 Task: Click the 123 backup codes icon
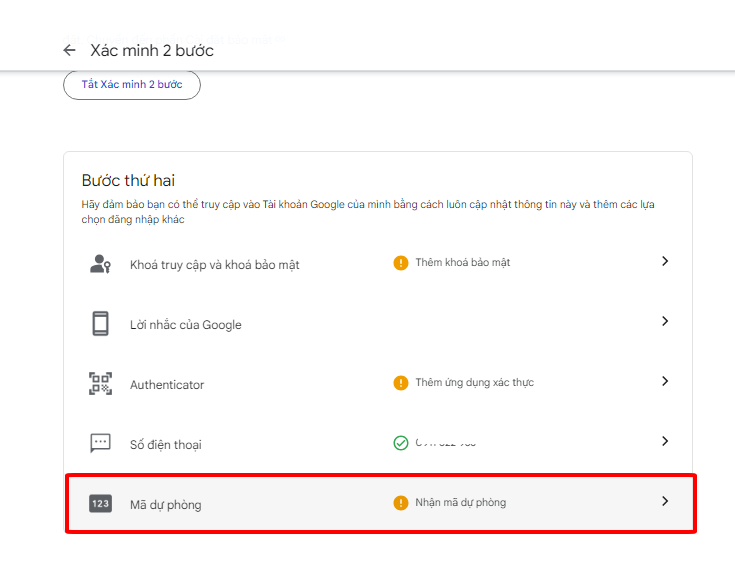point(100,504)
